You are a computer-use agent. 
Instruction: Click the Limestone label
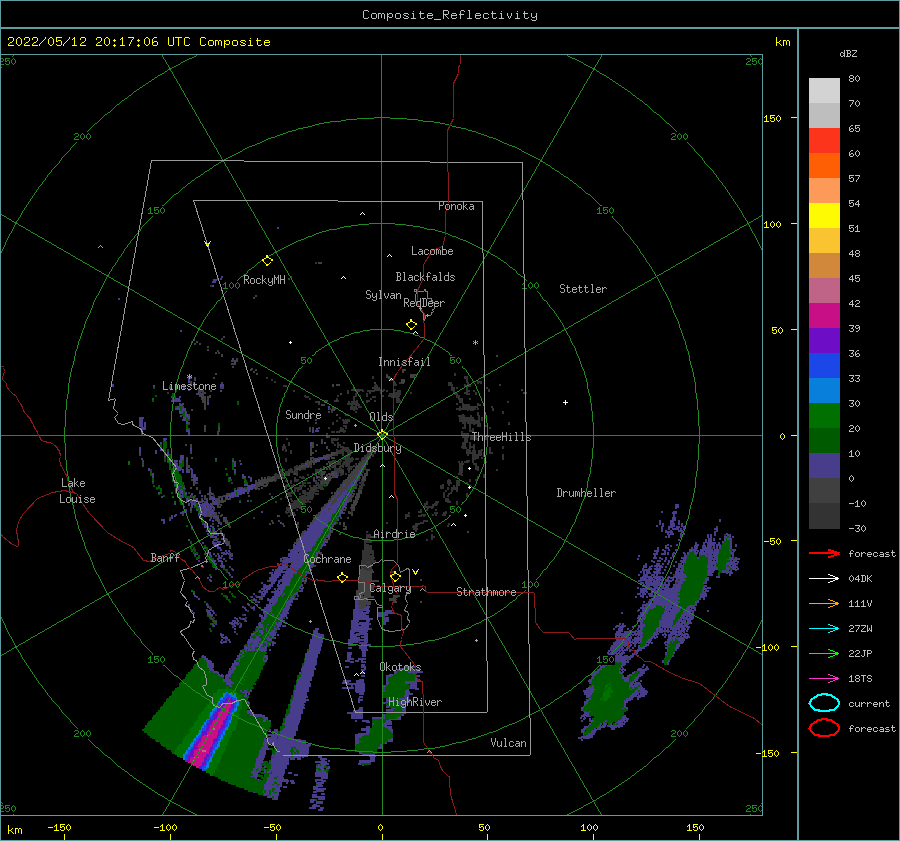point(189,386)
